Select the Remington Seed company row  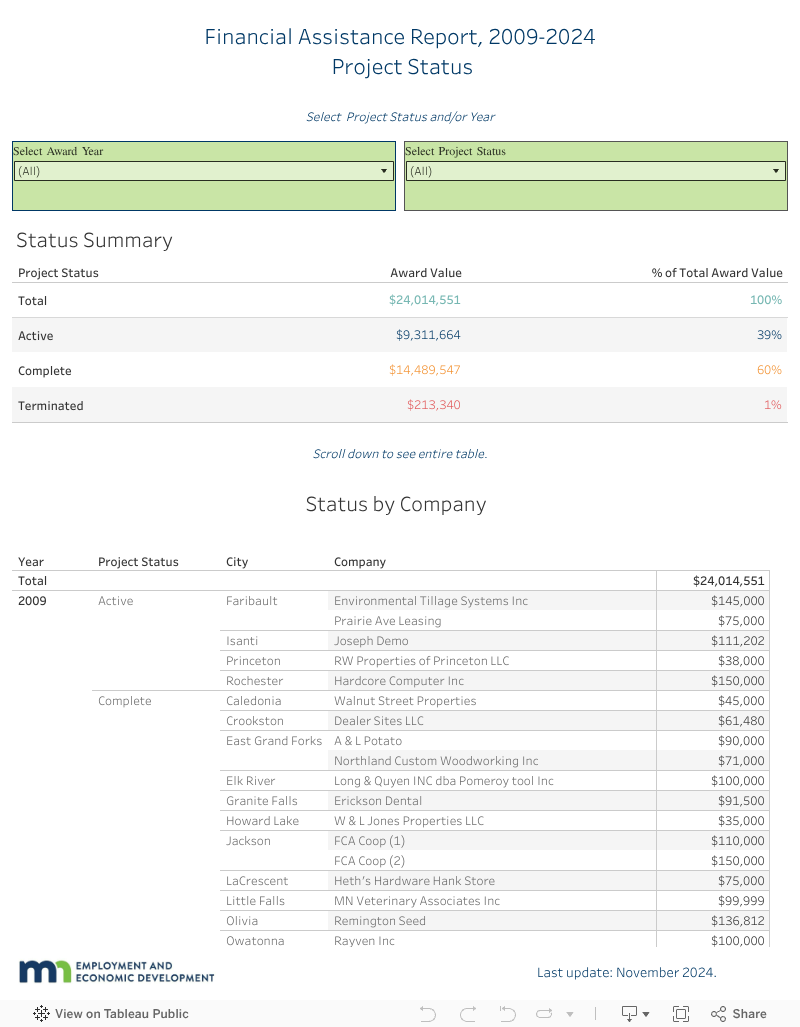click(x=379, y=921)
